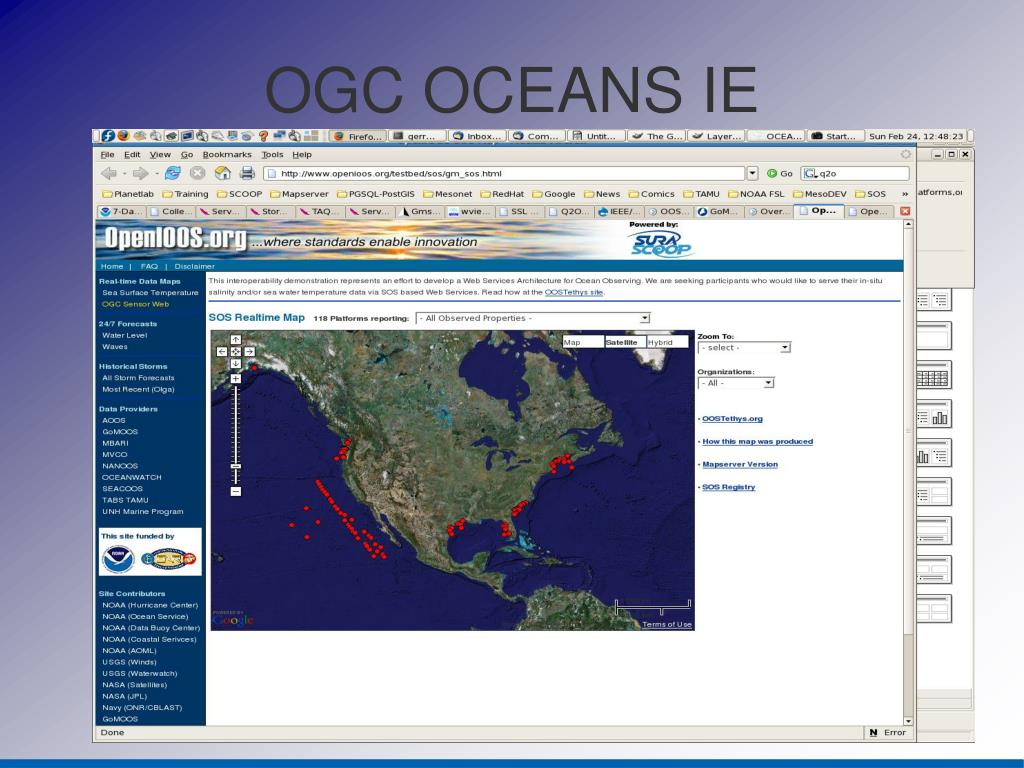This screenshot has height=768, width=1024.
Task: Open Sea Surface Temperature in the sidebar
Action: pos(150,293)
